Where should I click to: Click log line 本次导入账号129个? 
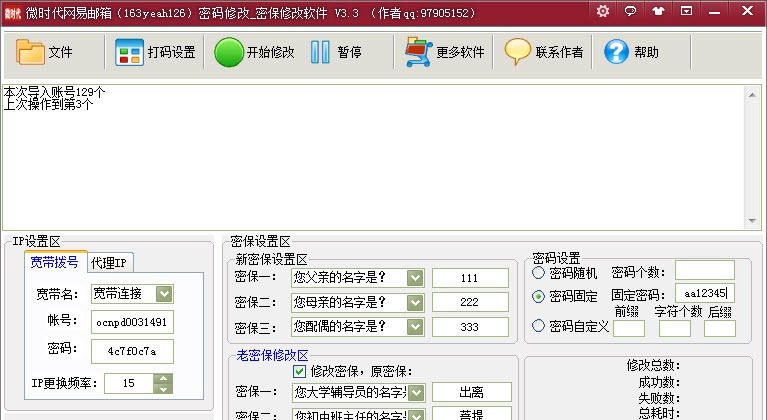(x=54, y=92)
